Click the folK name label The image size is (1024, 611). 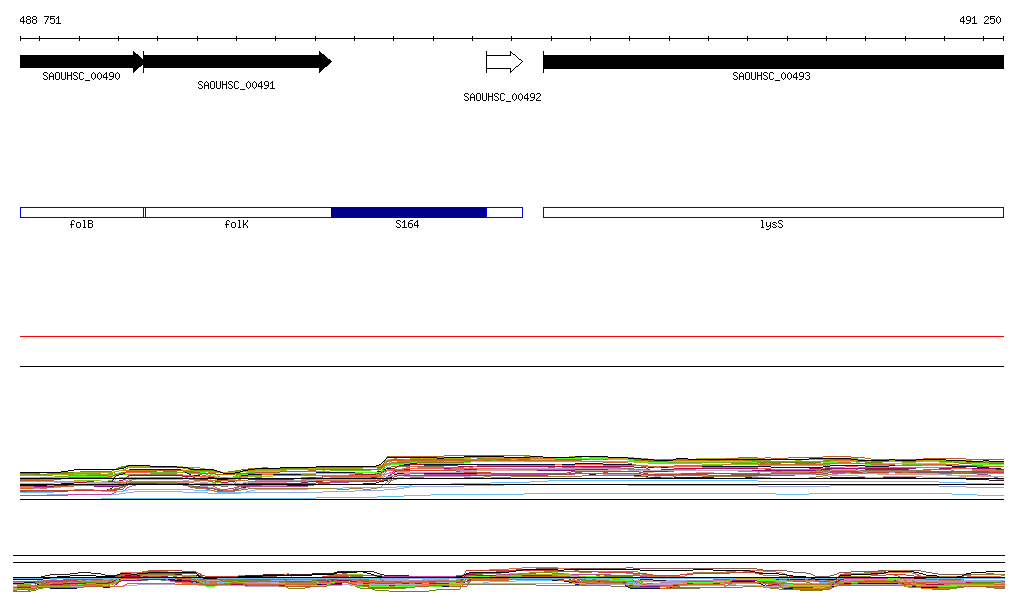(x=236, y=225)
